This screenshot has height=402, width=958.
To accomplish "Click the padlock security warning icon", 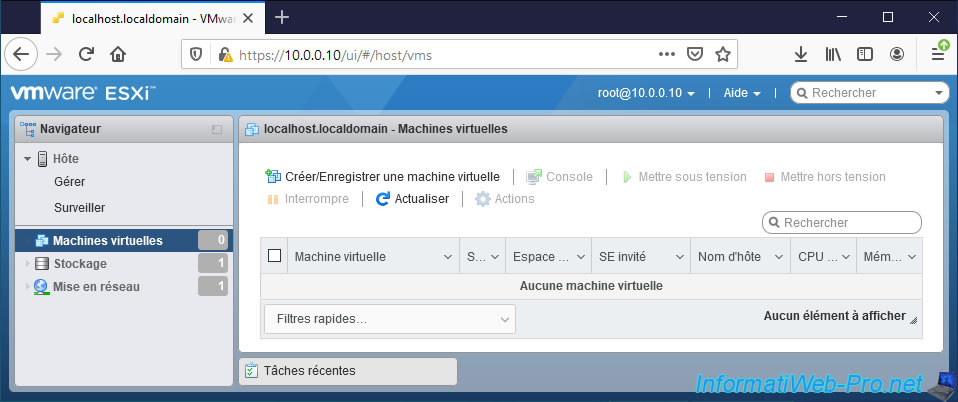I will pos(225,55).
